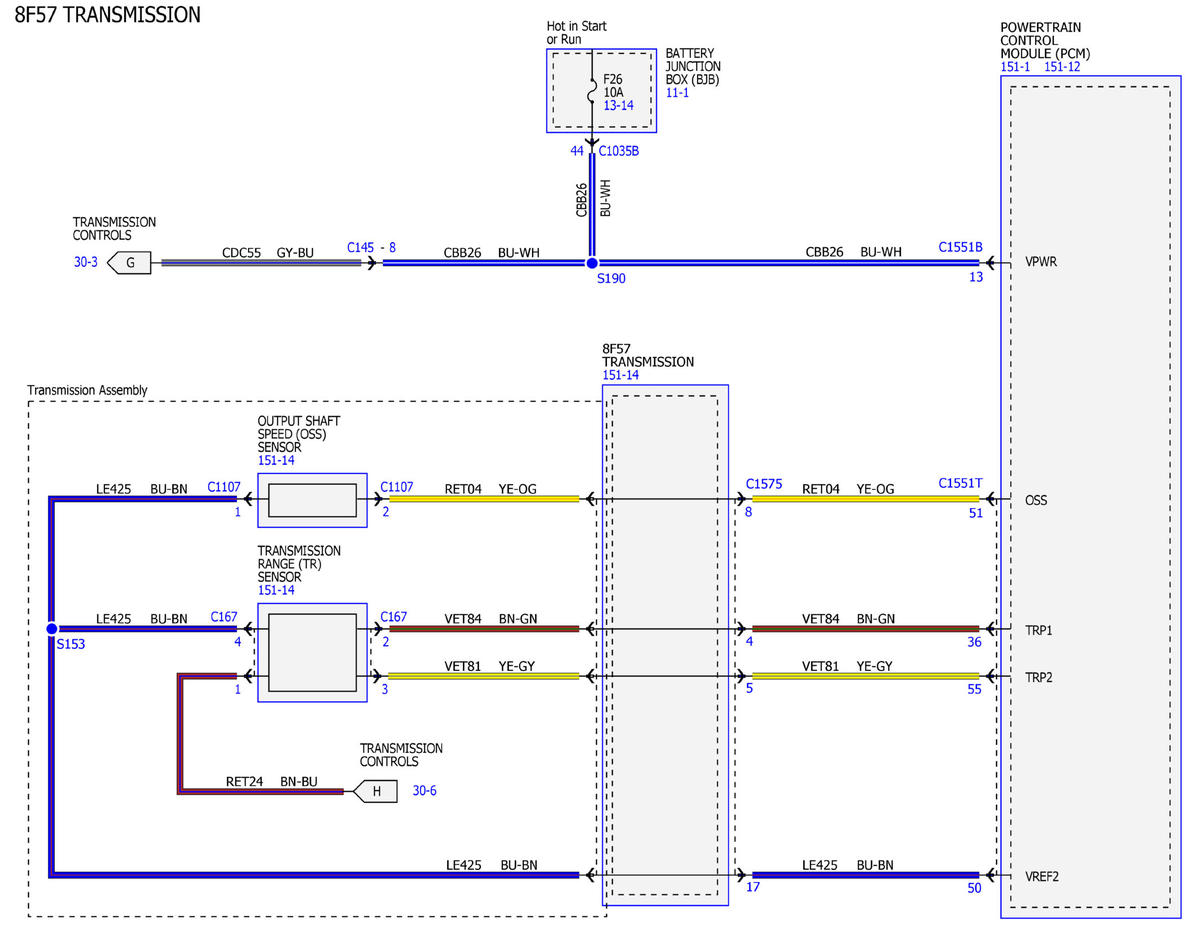Follow the 151-1 PCM page link
The height and width of the screenshot is (927, 1200).
1016,67
